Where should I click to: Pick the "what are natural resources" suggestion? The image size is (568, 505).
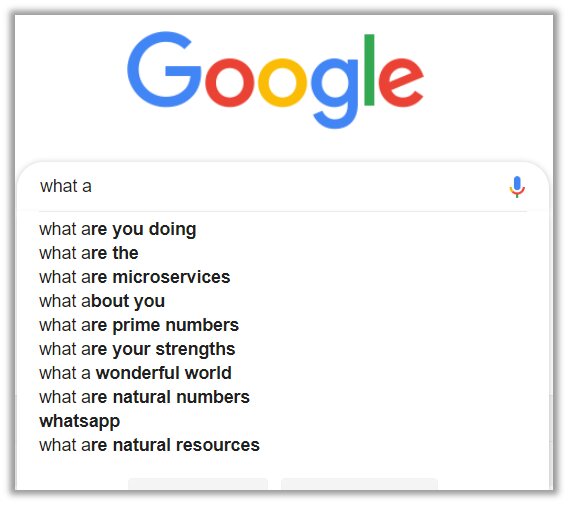pos(150,445)
